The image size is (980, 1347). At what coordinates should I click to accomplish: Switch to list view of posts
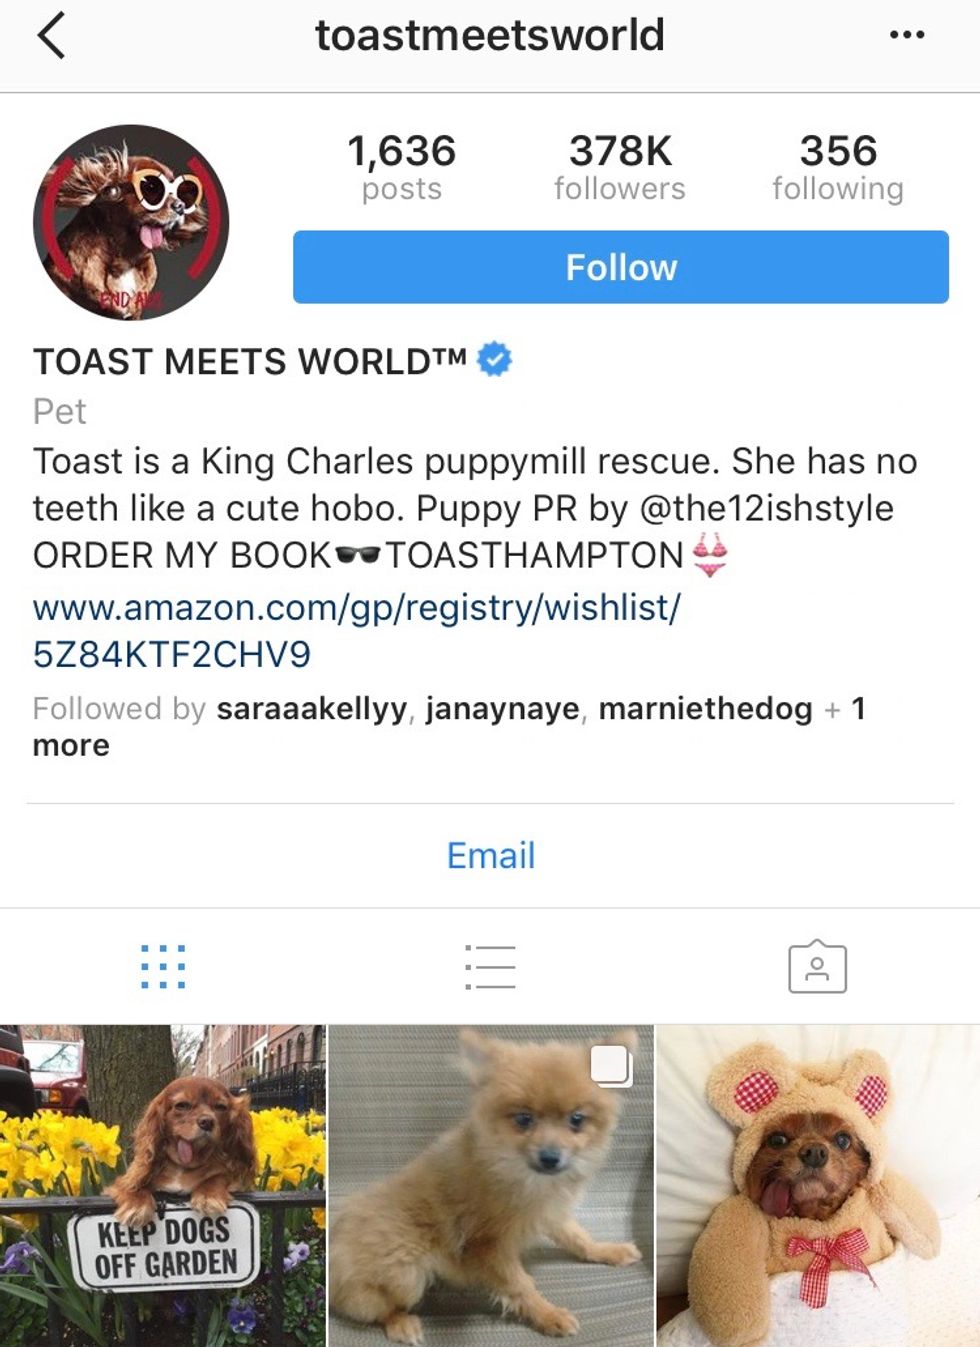pos(490,967)
